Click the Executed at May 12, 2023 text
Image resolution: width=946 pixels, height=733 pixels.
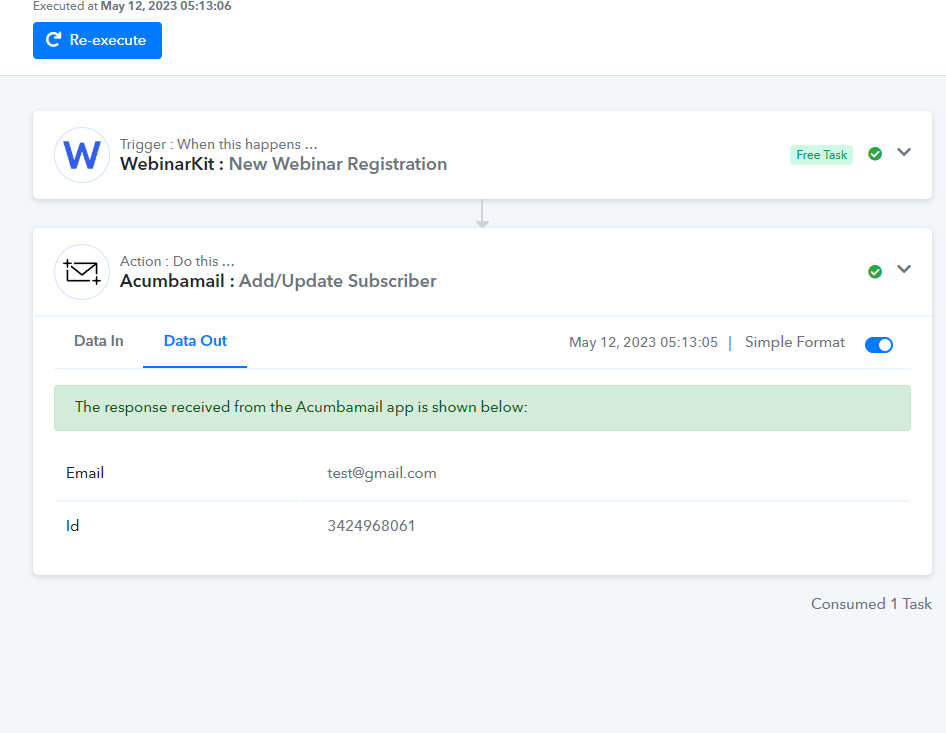132,6
